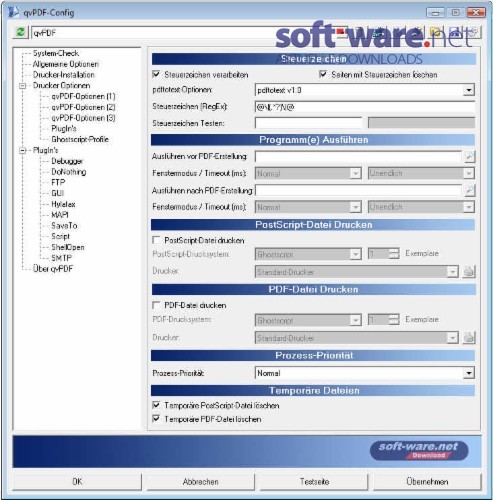
Task: Open the PostScript-Drucksystem Ghostscript dropdown
Action: (x=356, y=254)
